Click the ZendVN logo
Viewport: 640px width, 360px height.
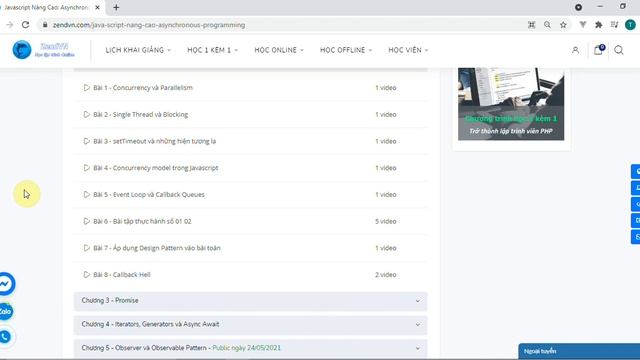[x=43, y=50]
